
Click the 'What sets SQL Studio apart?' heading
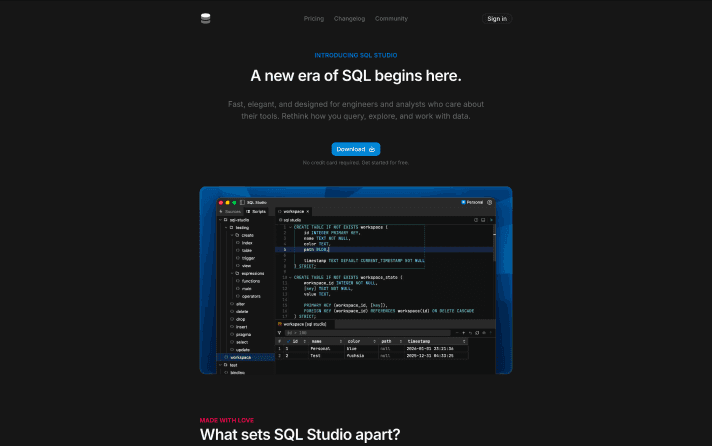300,435
